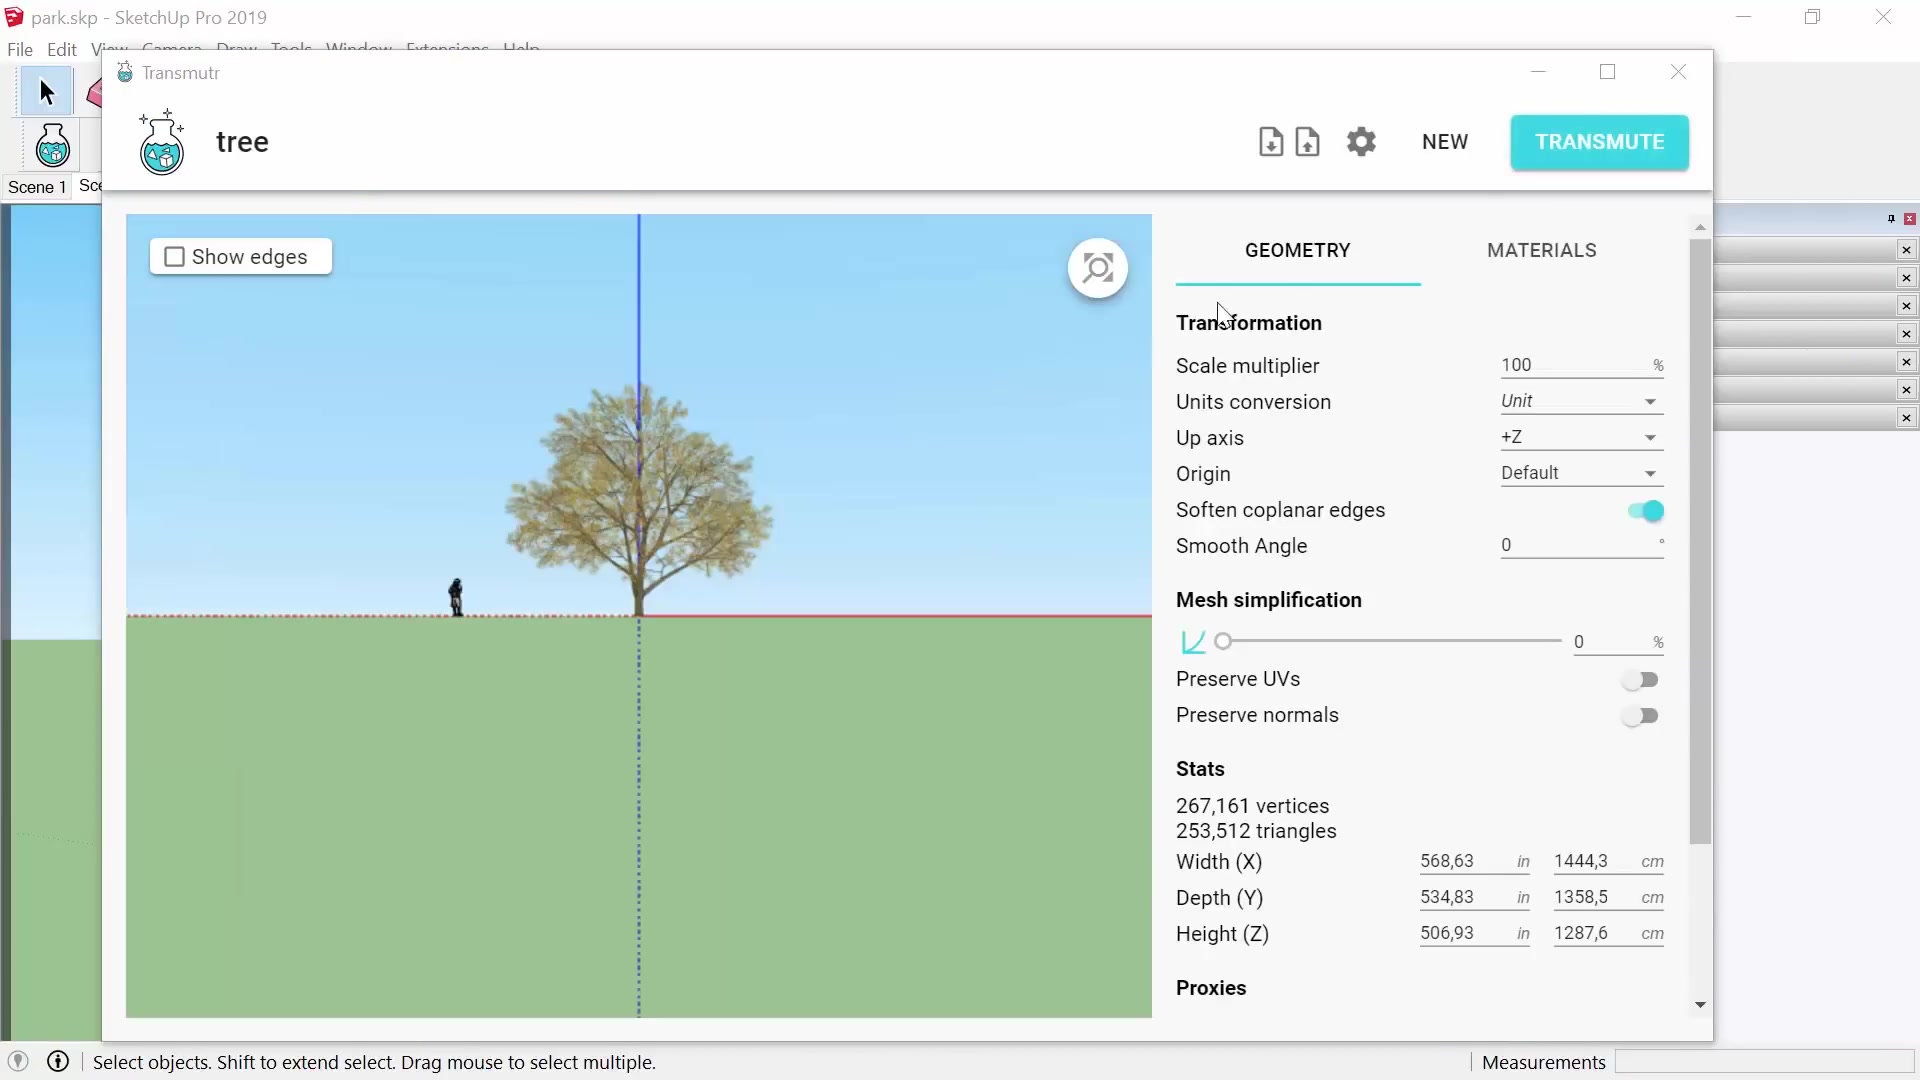Open the Origin dropdown
Image resolution: width=1920 pixels, height=1080 pixels.
click(x=1581, y=473)
